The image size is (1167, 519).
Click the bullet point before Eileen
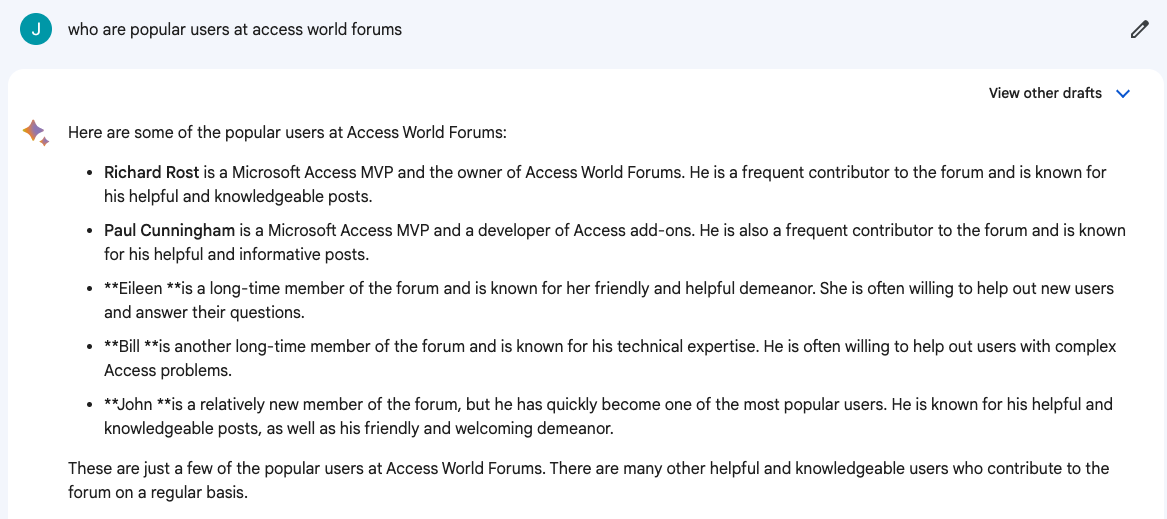pos(90,289)
